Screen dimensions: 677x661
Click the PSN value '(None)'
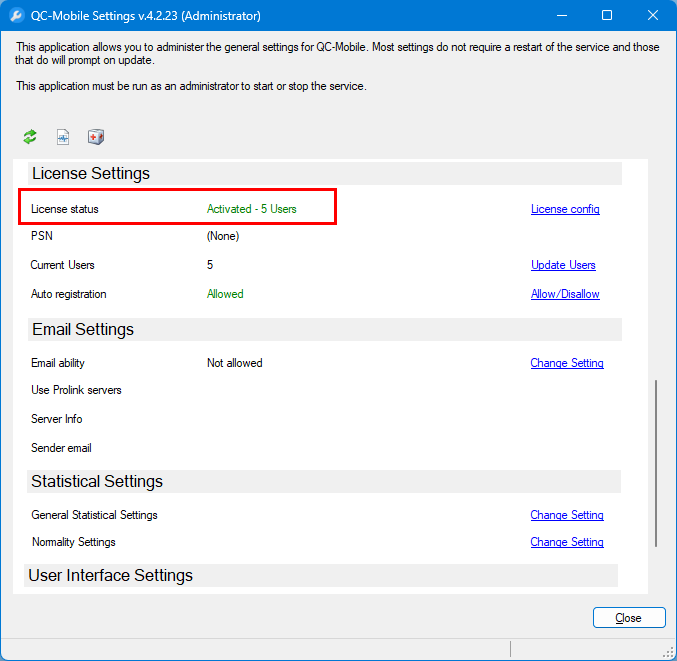[223, 236]
